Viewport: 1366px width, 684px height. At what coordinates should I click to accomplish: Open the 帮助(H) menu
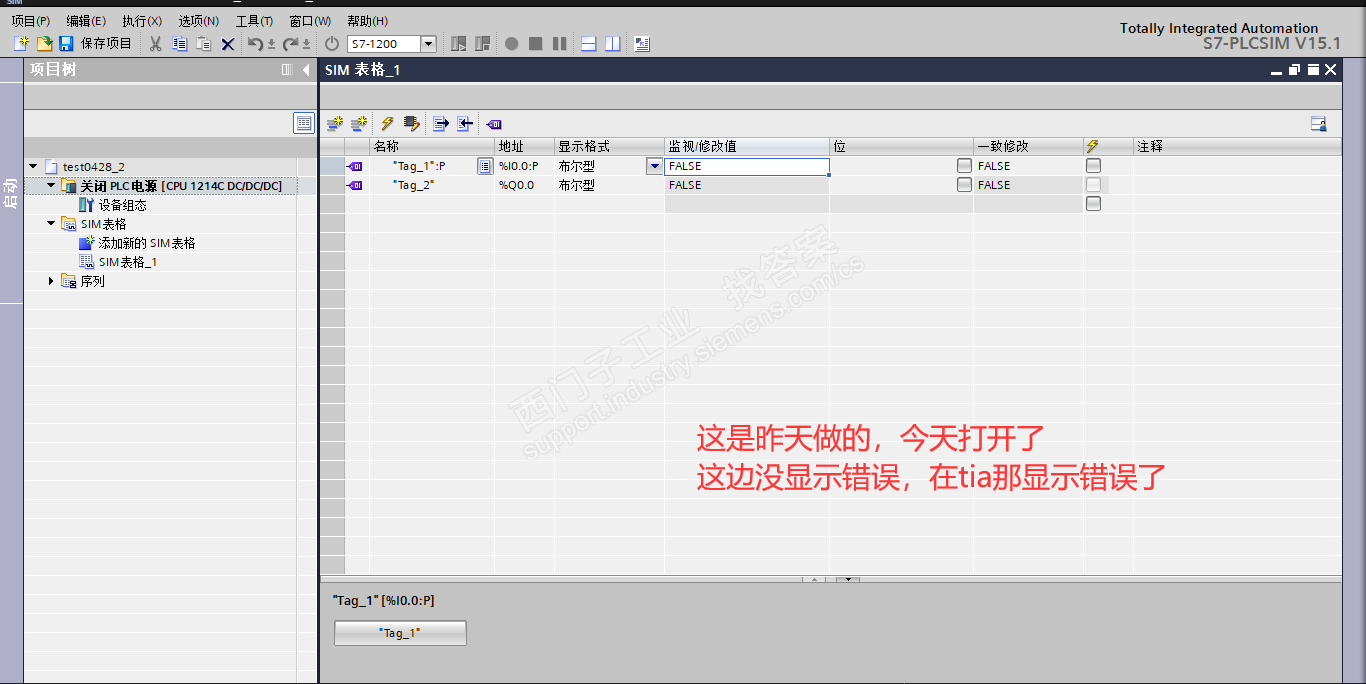coord(368,21)
